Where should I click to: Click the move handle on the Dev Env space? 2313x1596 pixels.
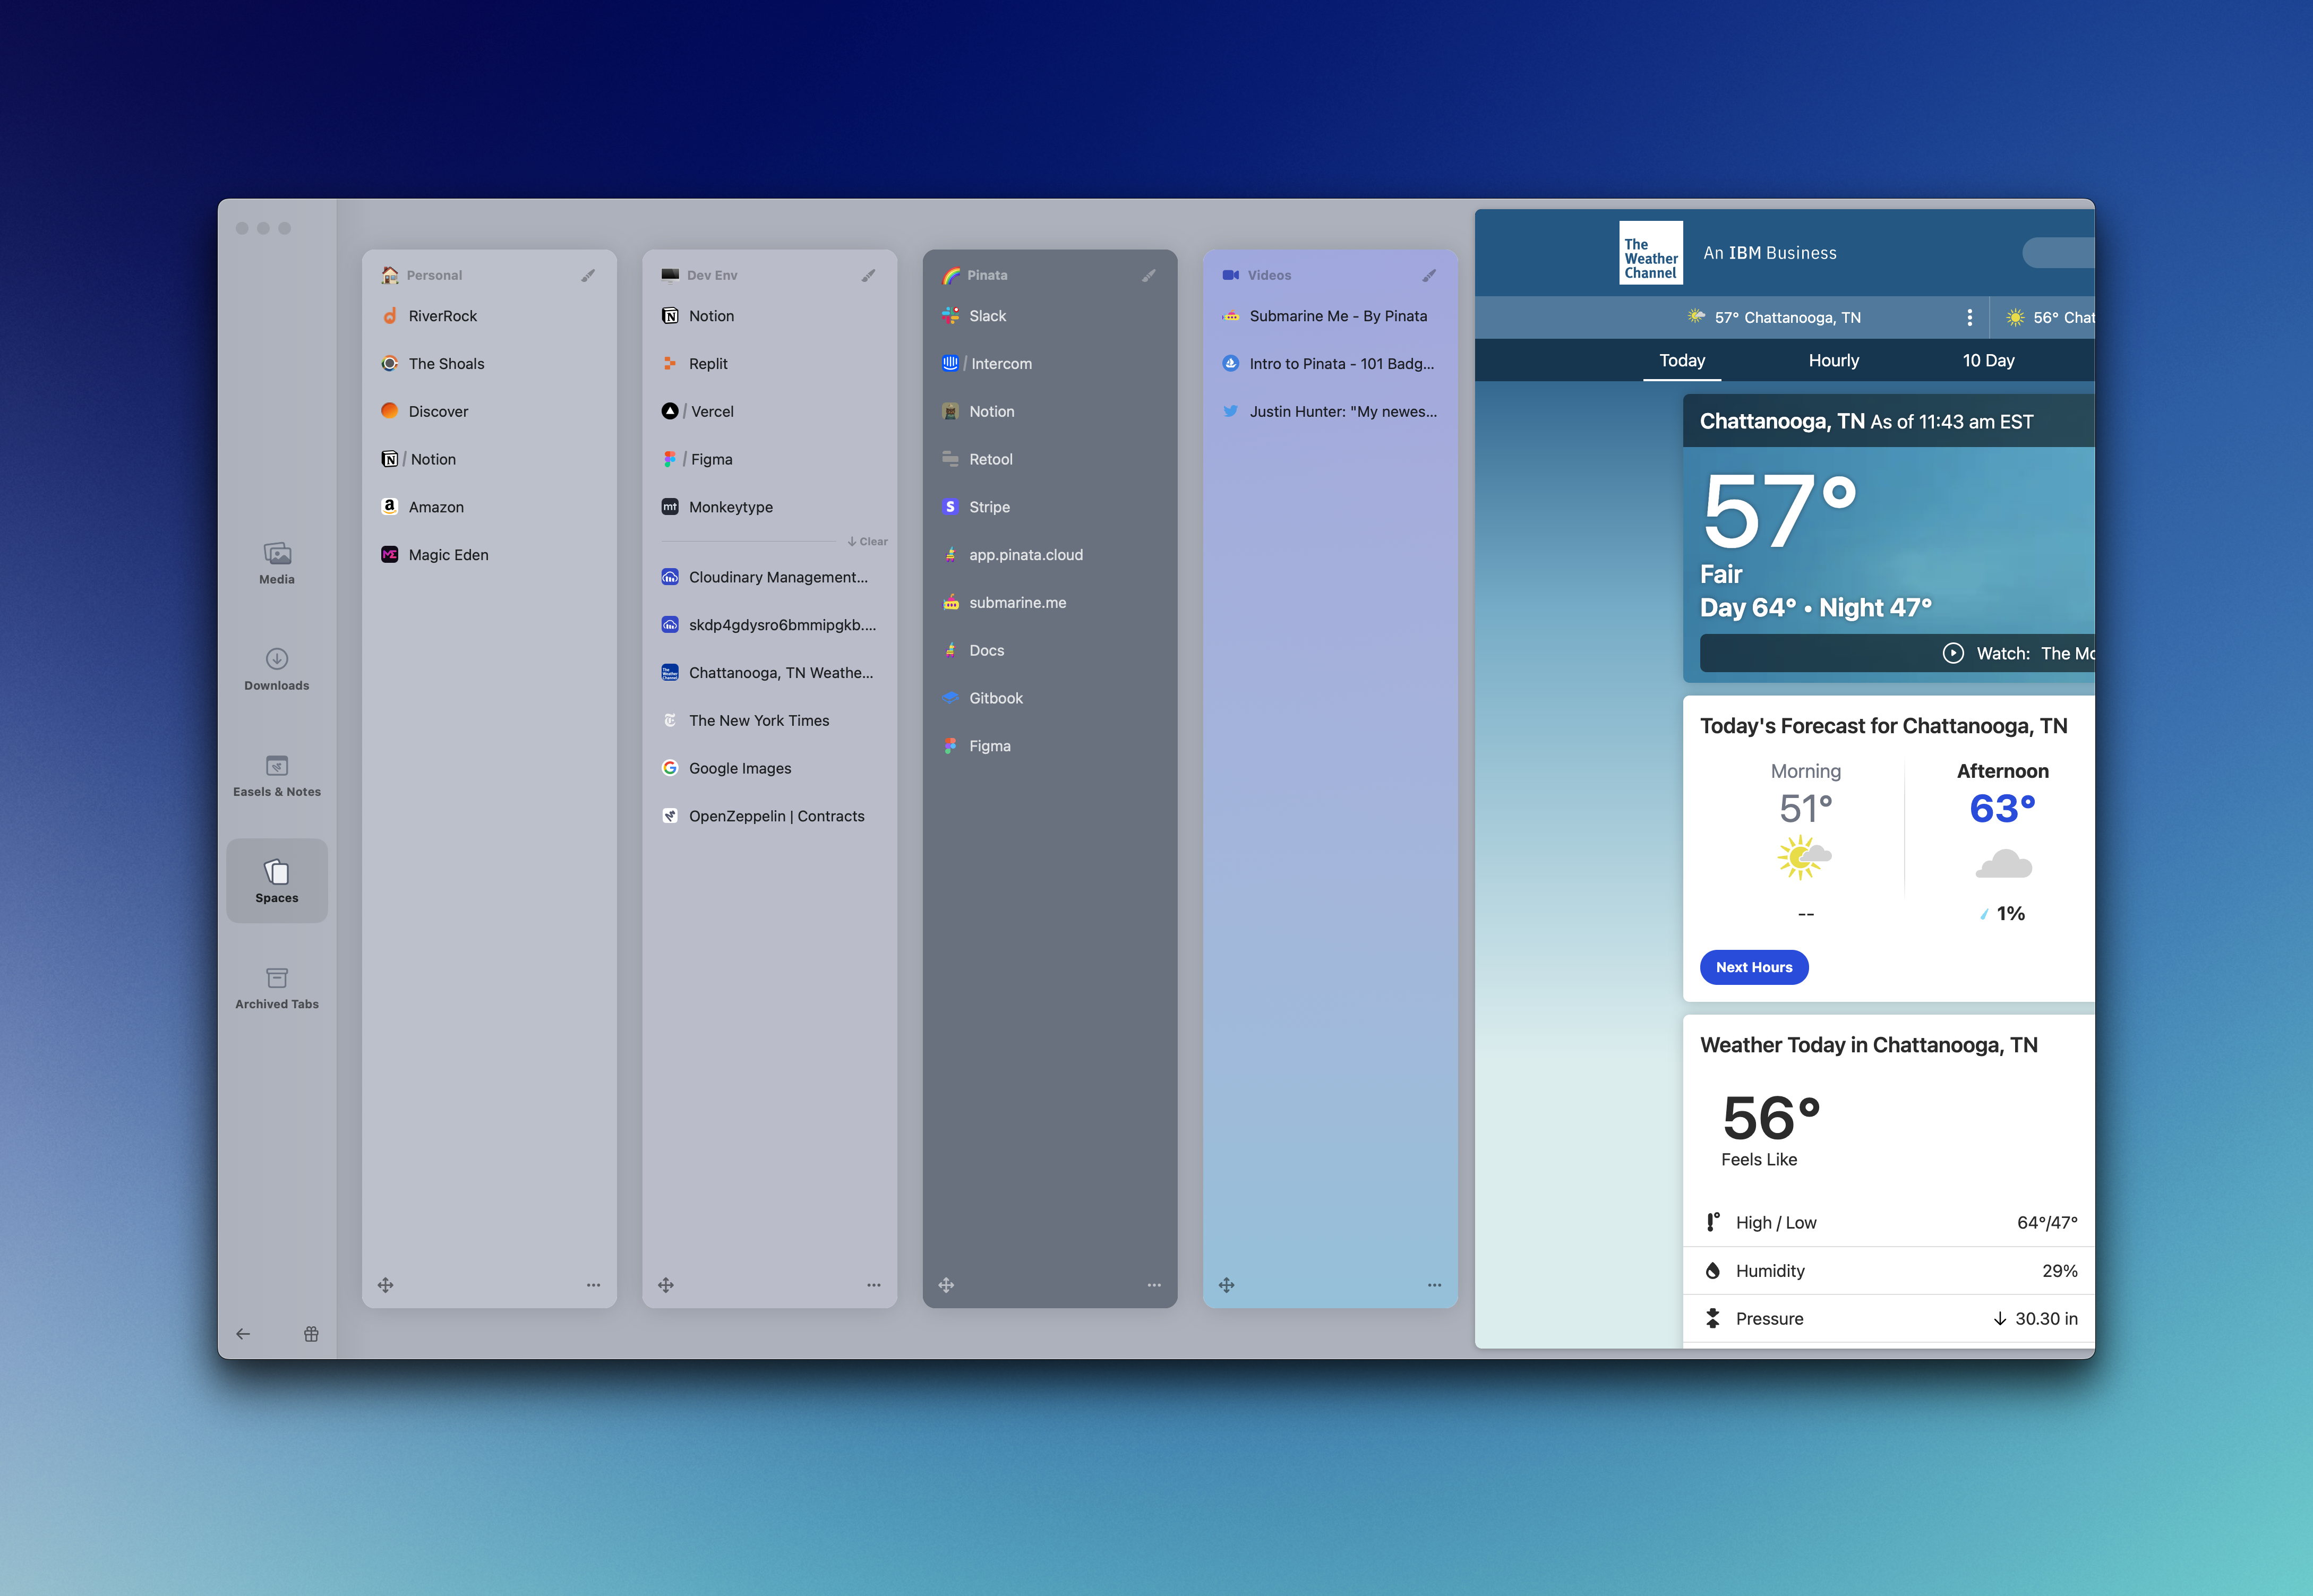tap(666, 1285)
